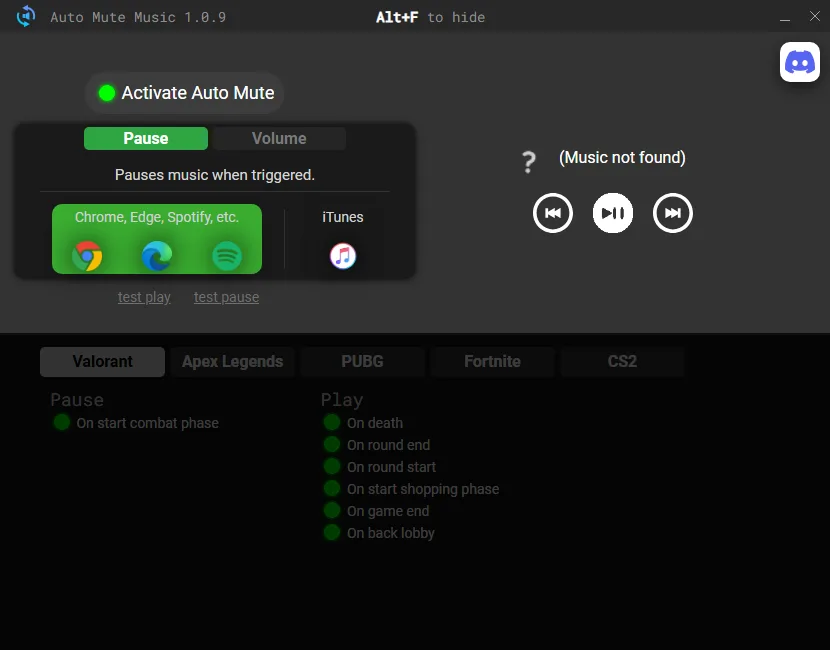Screen dimensions: 830x650
Task: Click the question mark music icon
Action: [x=528, y=161]
